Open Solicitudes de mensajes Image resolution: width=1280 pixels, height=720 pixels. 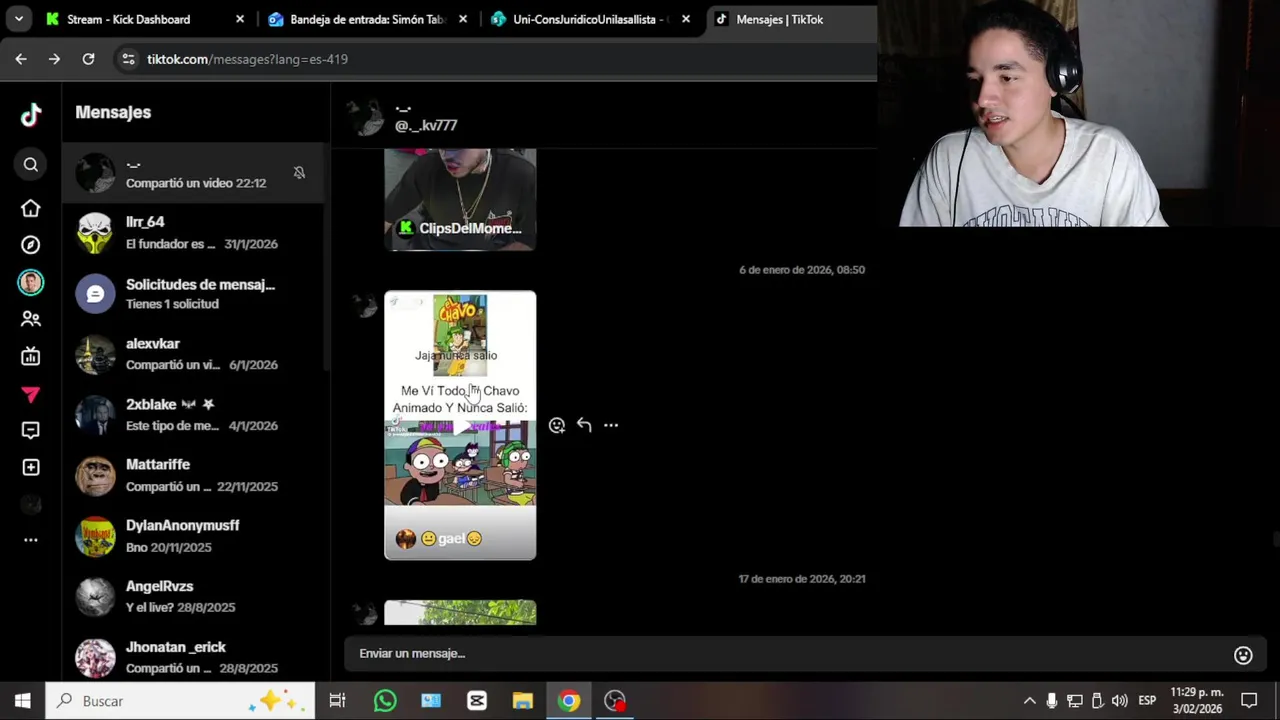click(x=195, y=294)
